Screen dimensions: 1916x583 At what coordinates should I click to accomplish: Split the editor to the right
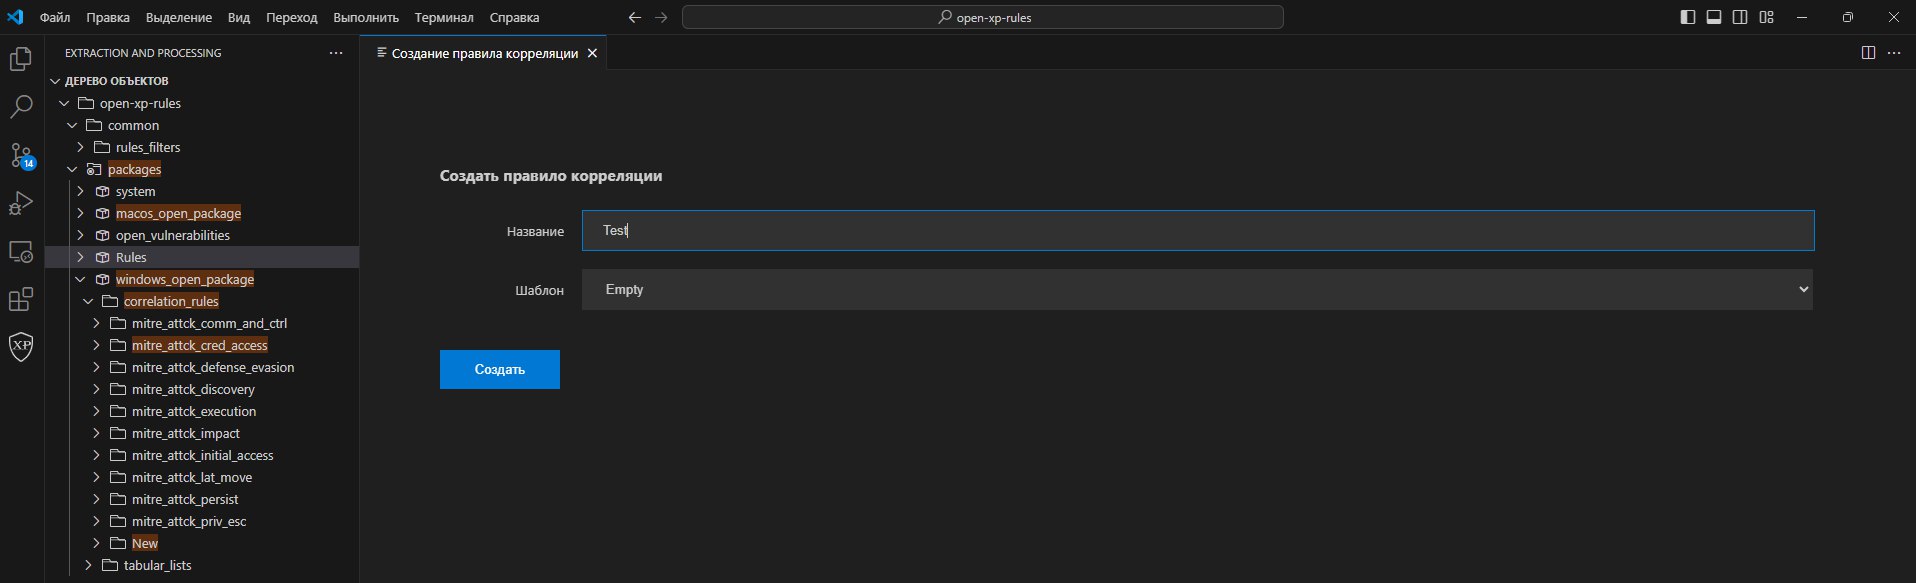point(1868,53)
